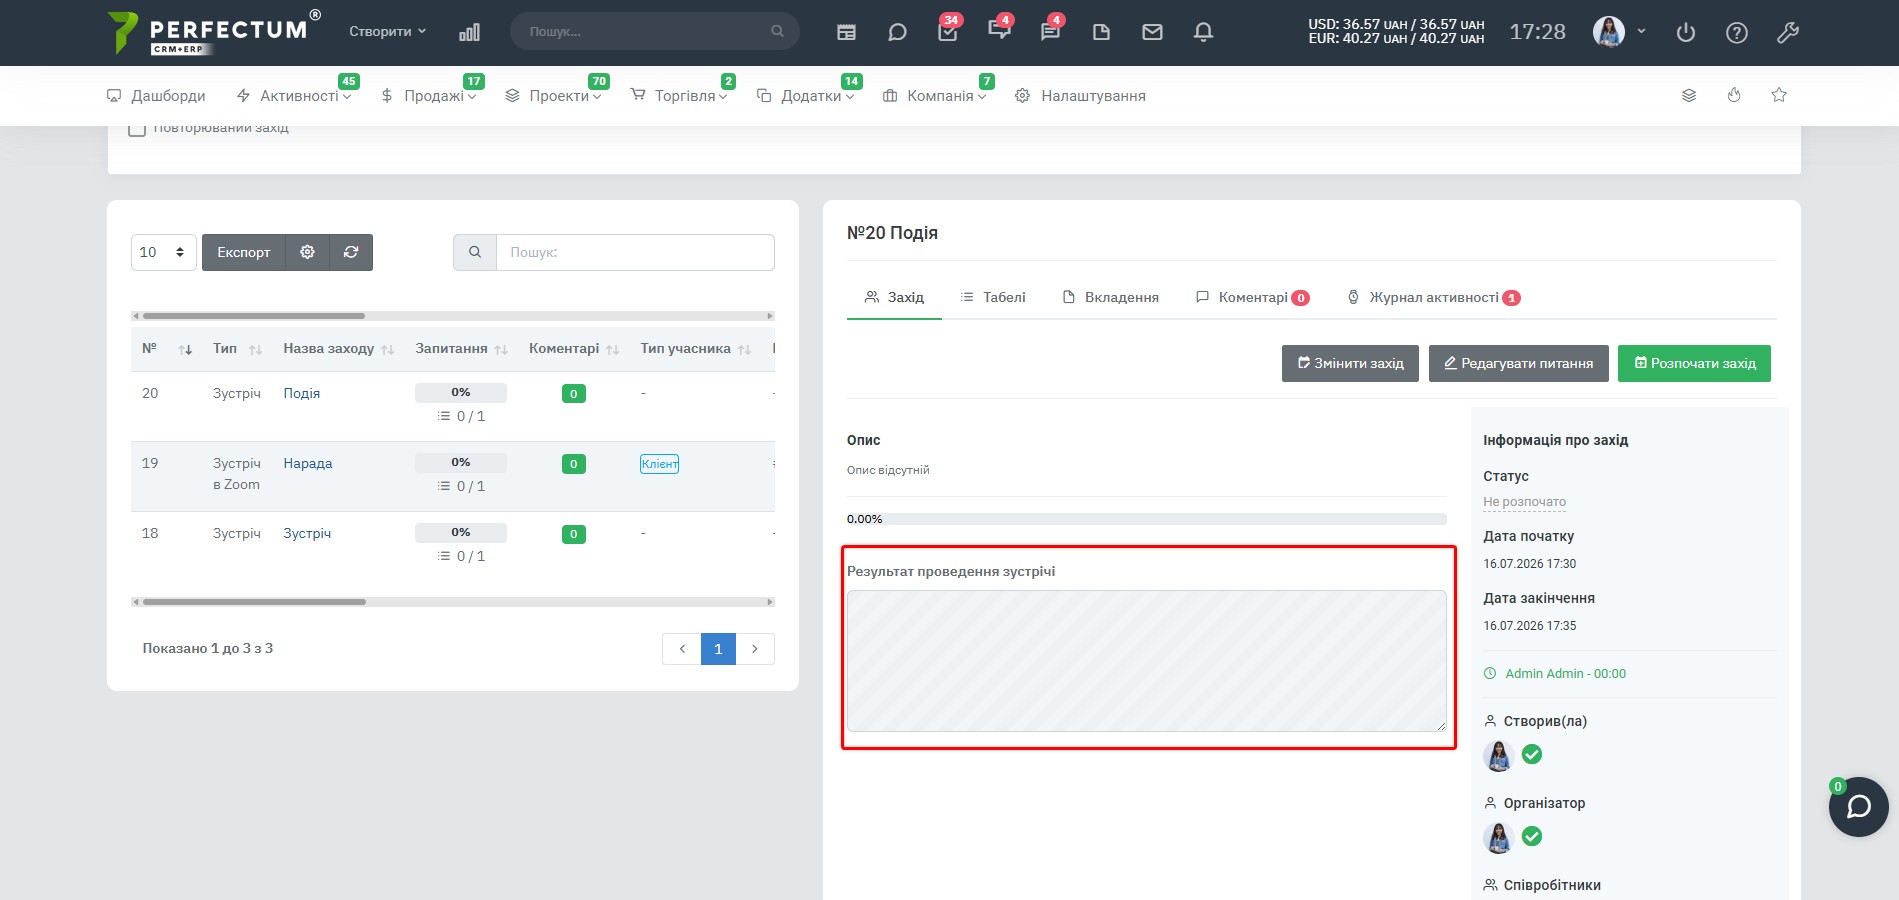This screenshot has height=900, width=1899.
Task: Click the Розпочати захід button
Action: [1694, 363]
